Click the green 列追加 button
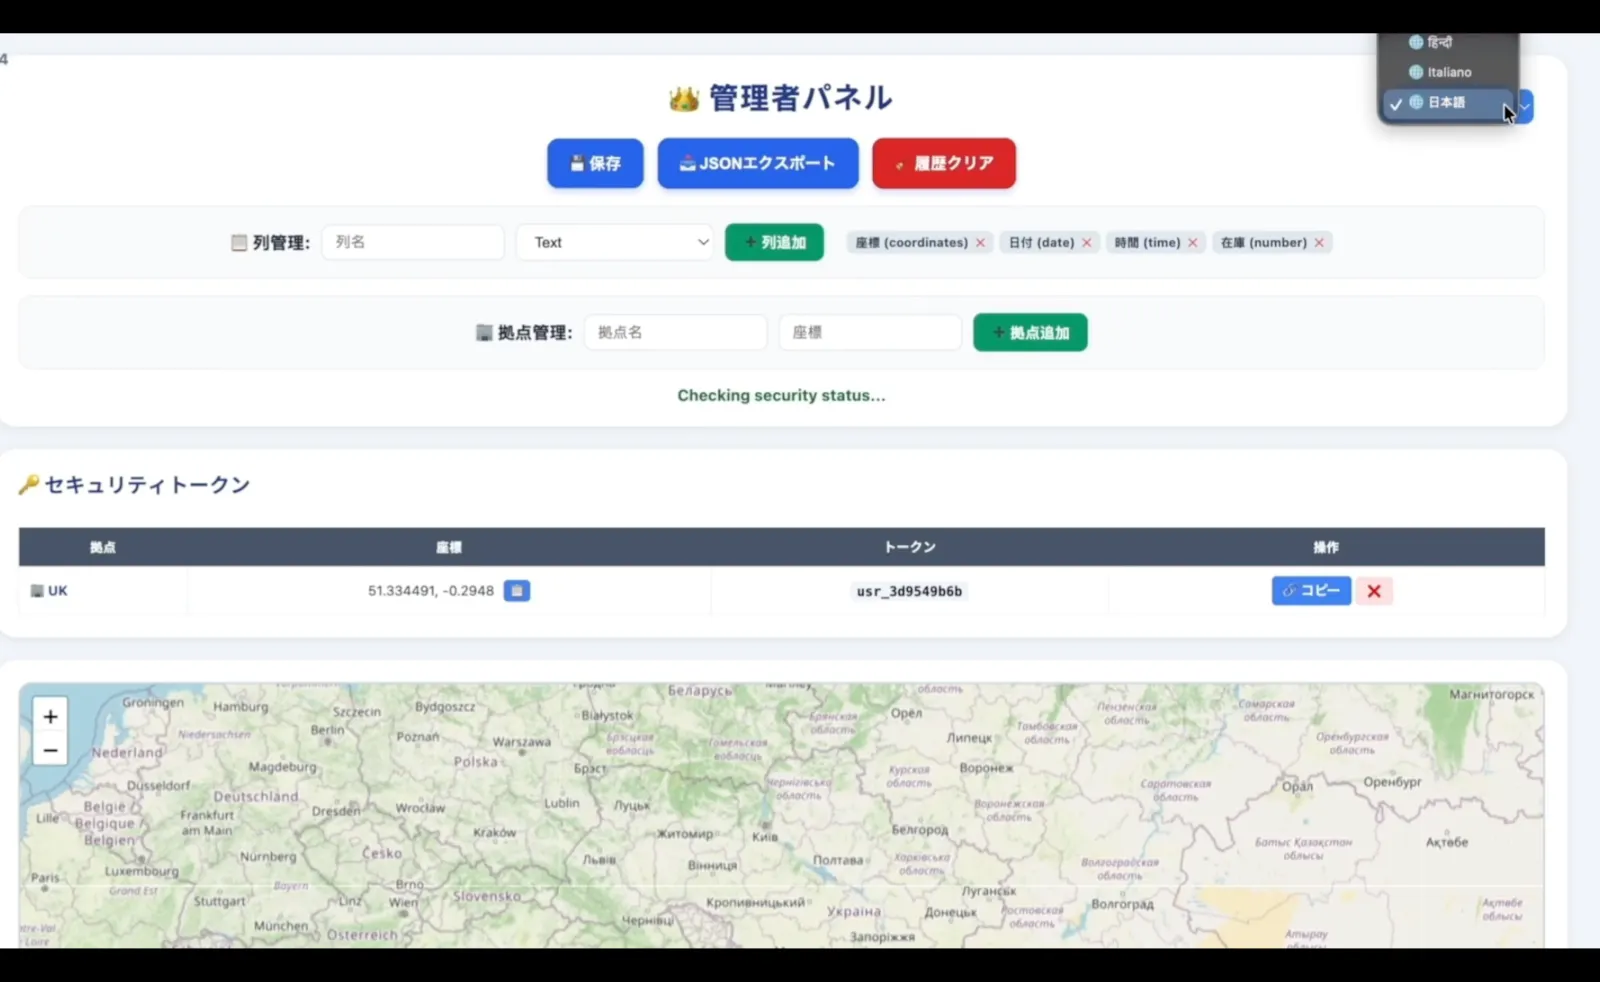Screen dimensions: 1600x982 pyautogui.click(x=775, y=242)
